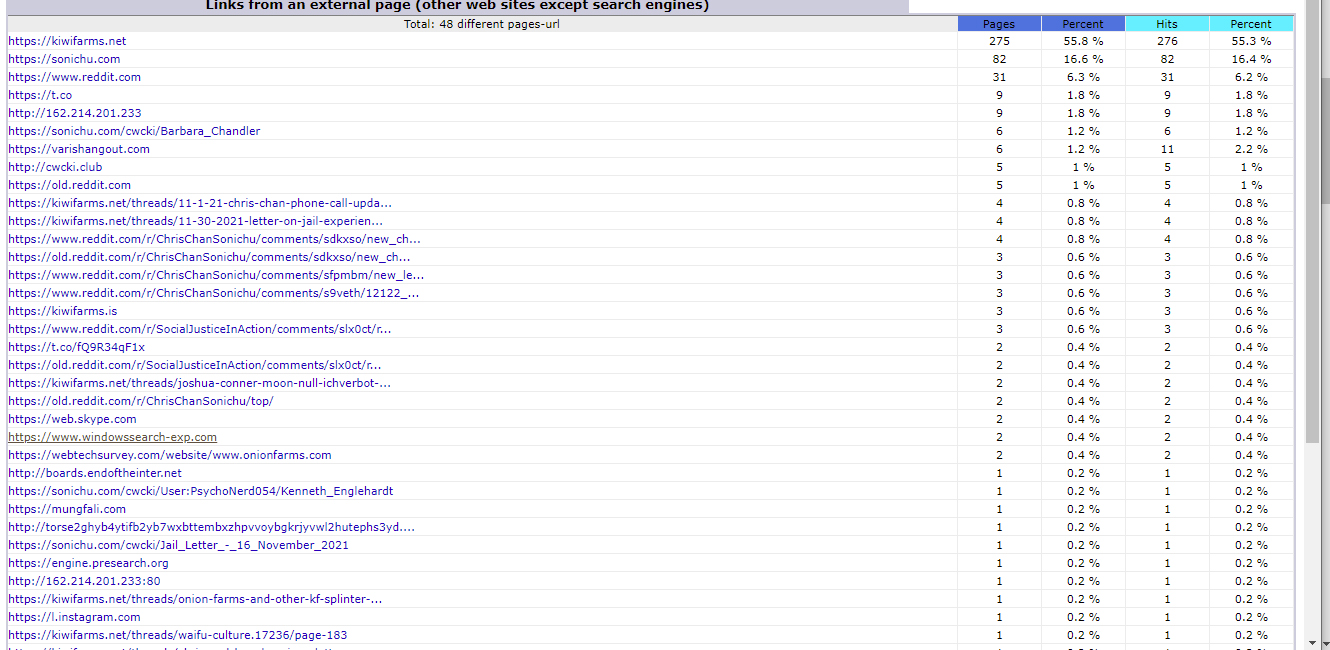Viewport: 1330px width, 650px height.
Task: Open webtechsurvey.com onionfarms link
Action: tap(170, 455)
